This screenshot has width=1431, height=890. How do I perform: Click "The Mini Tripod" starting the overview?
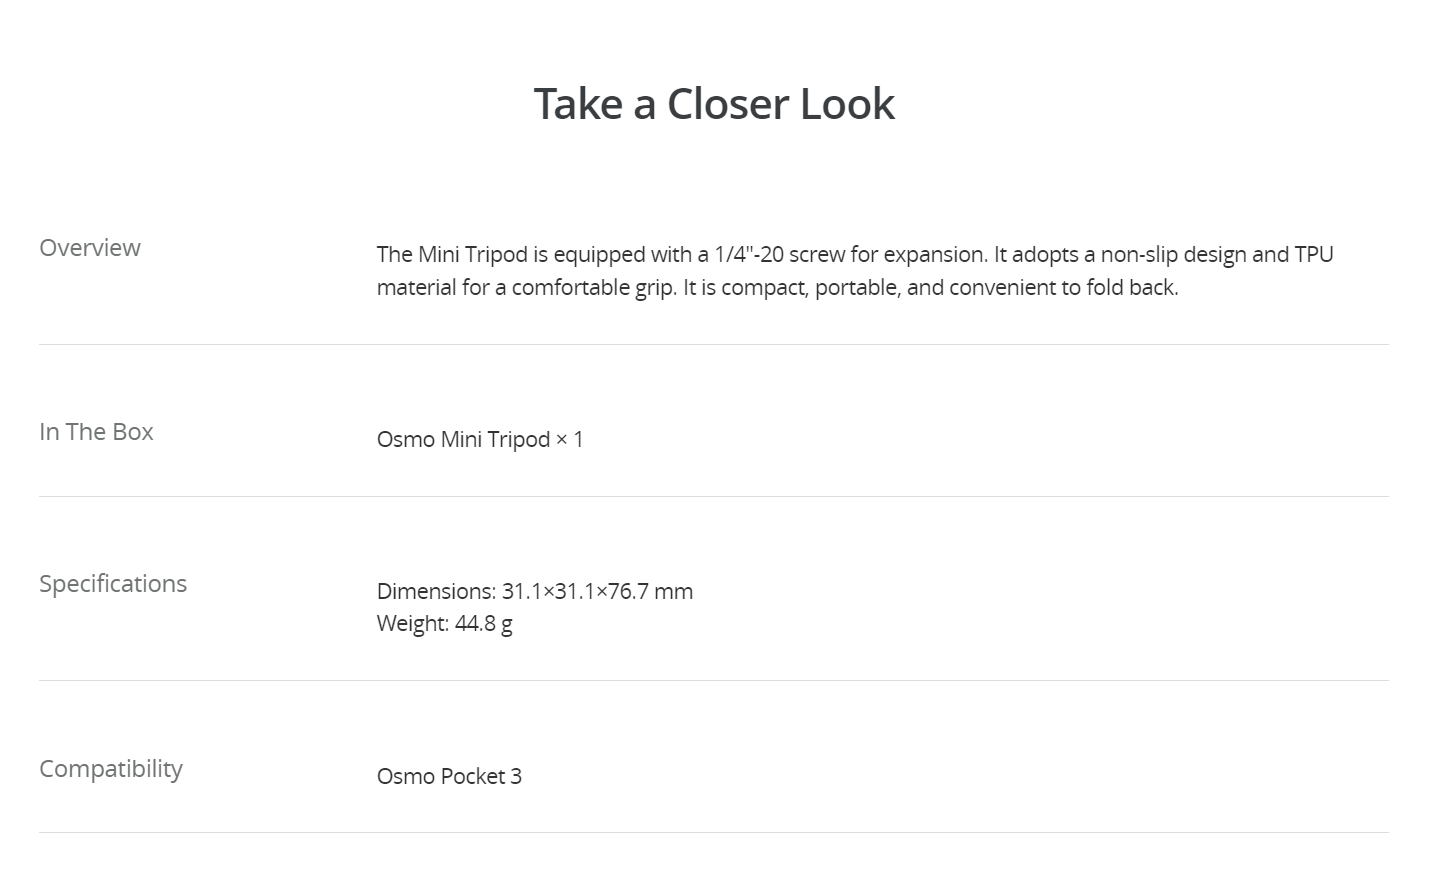452,255
